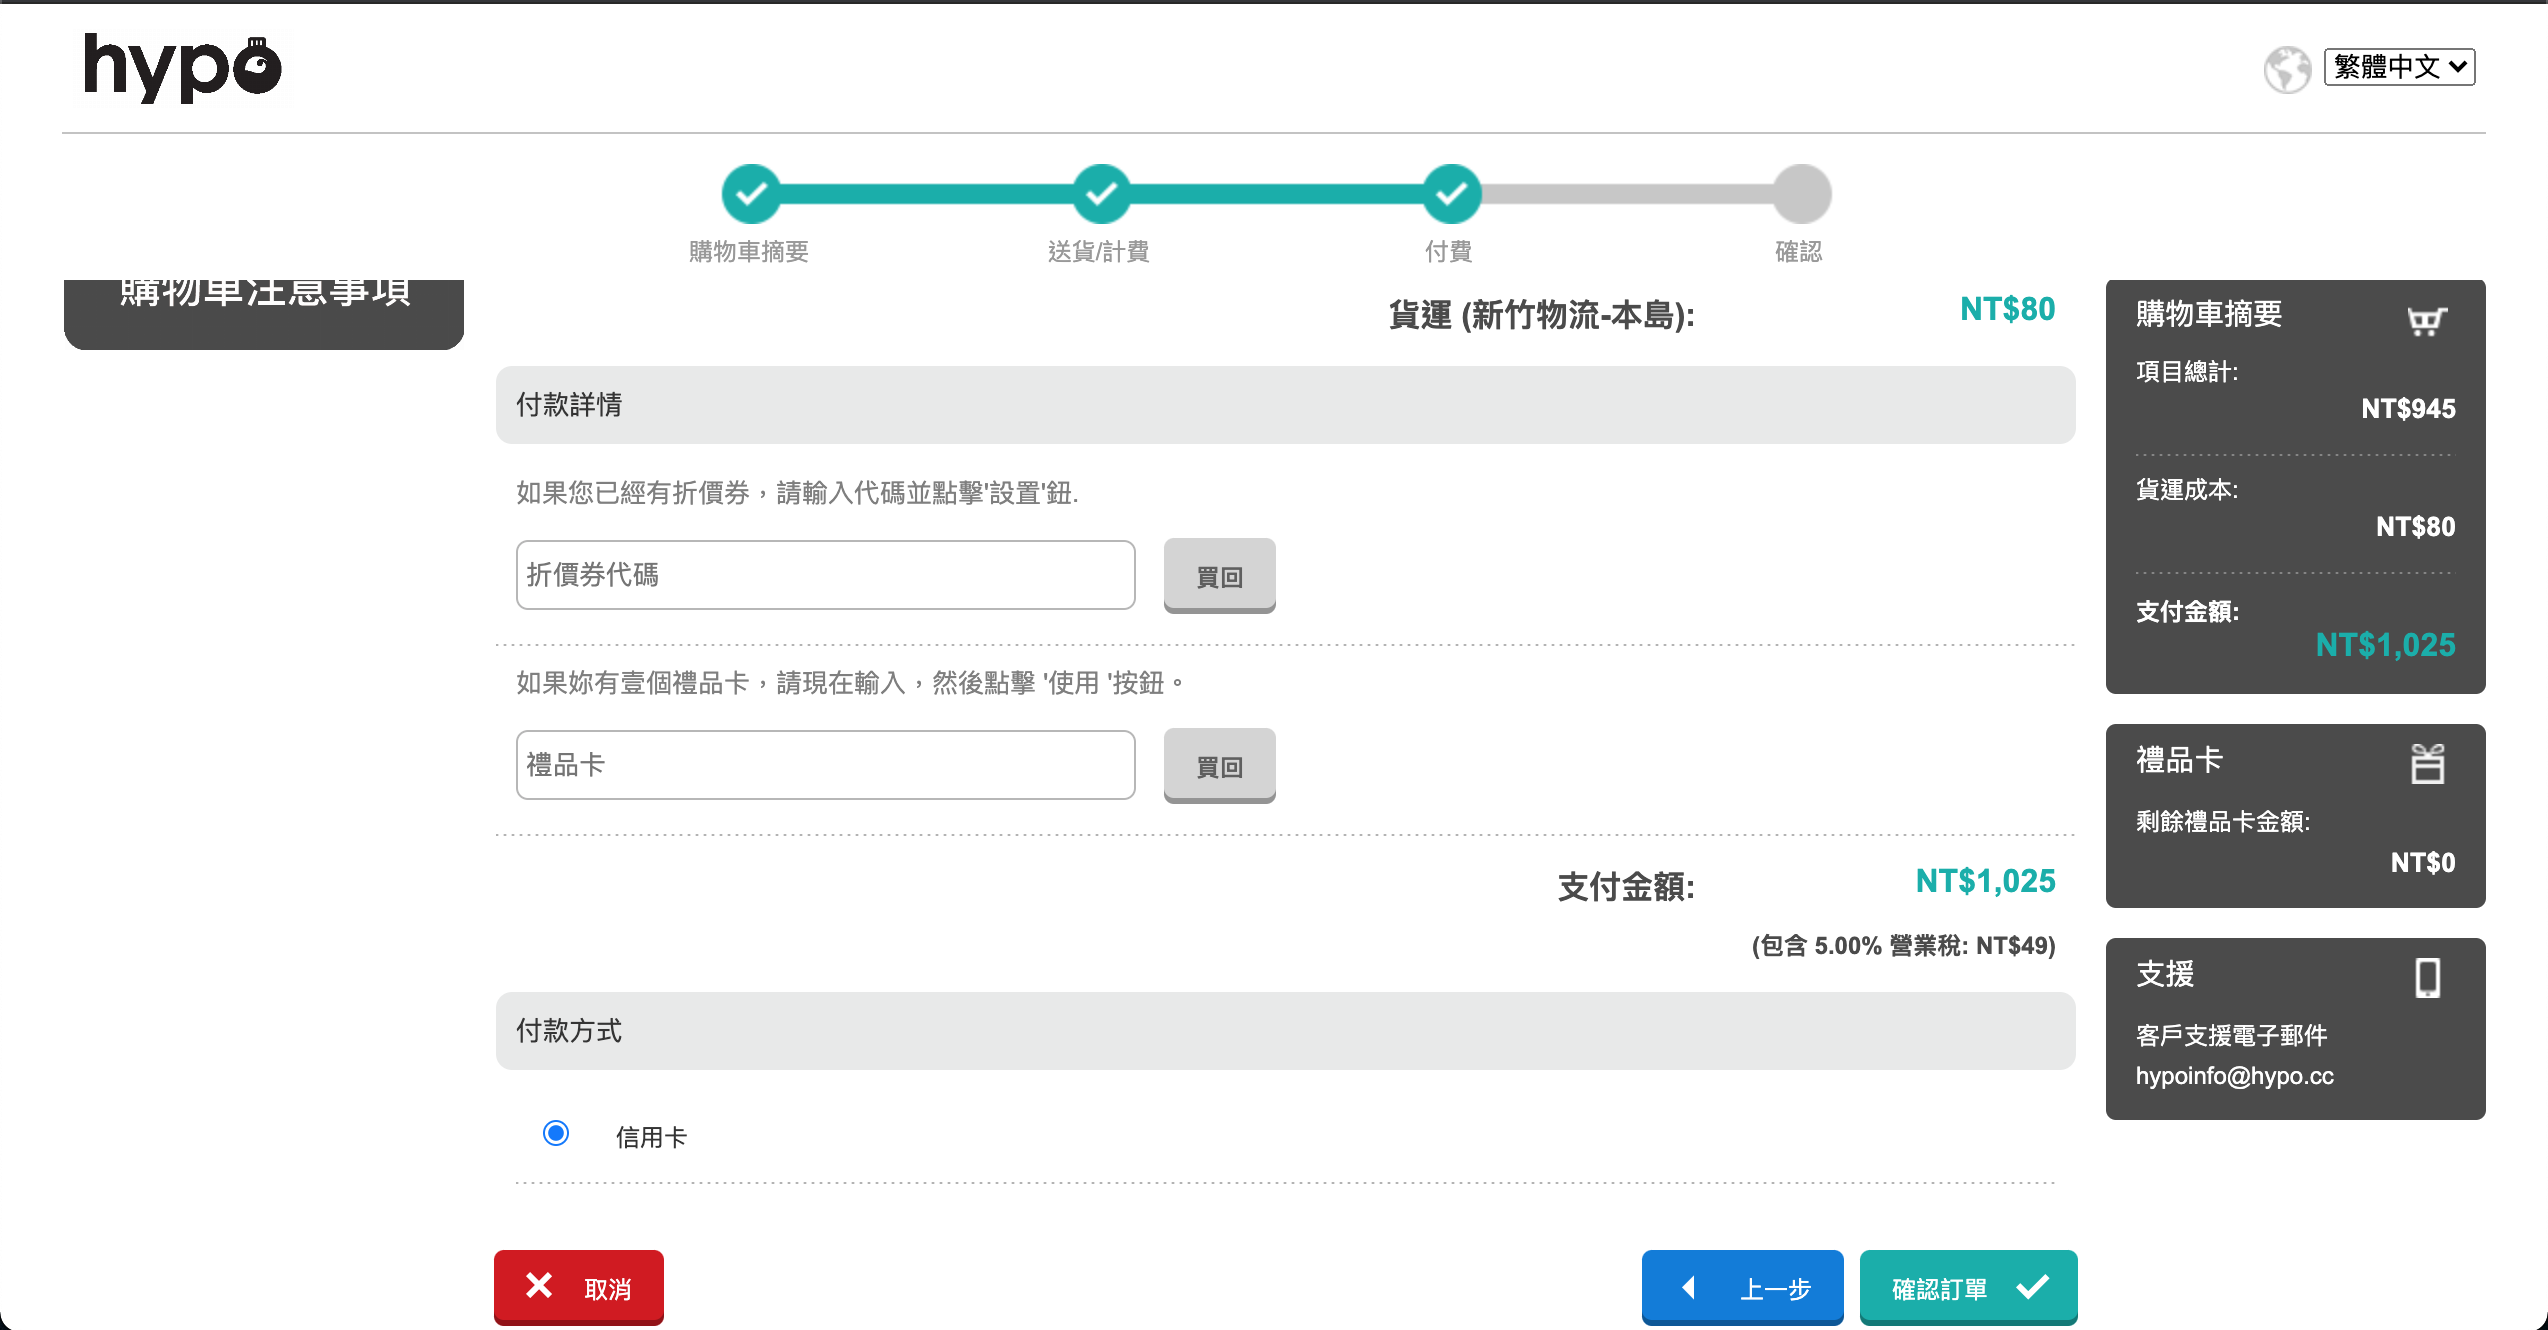Image resolution: width=2548 pixels, height=1330 pixels.
Task: Click the phone icon in support panel
Action: 2427,978
